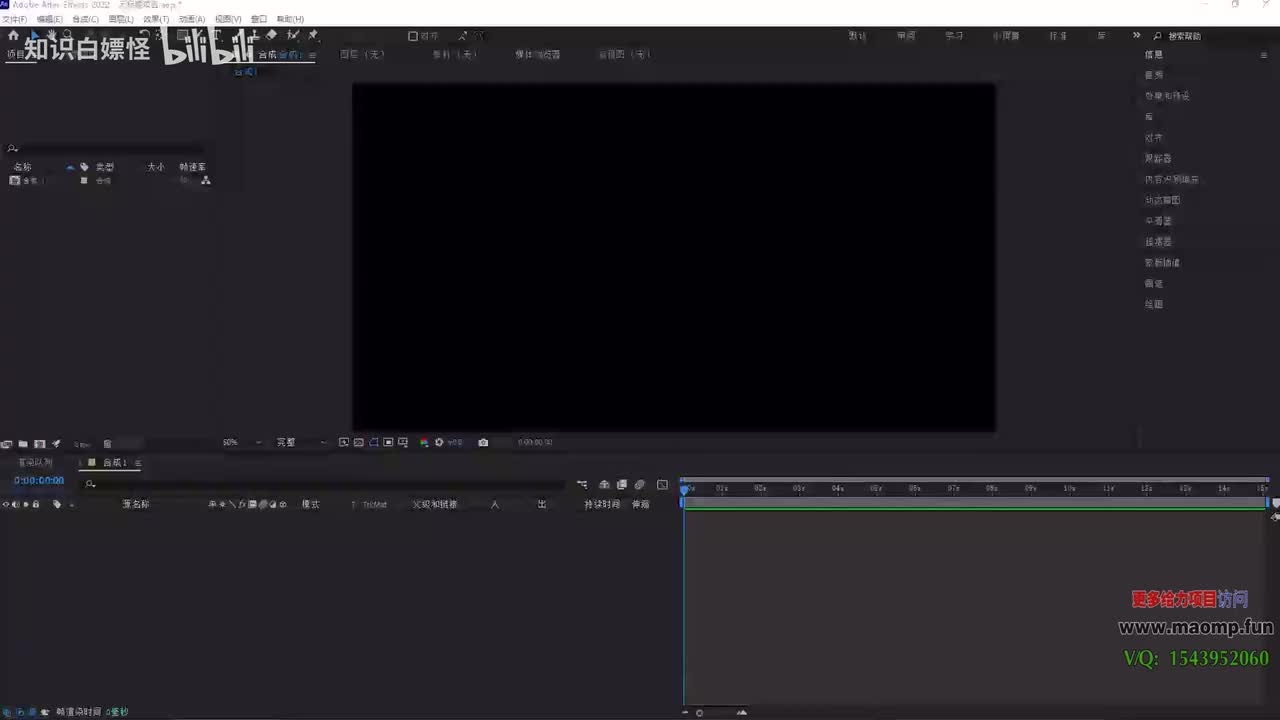The height and width of the screenshot is (720, 1280).
Task: Open the 50% magnification dropdown
Action: click(242, 442)
